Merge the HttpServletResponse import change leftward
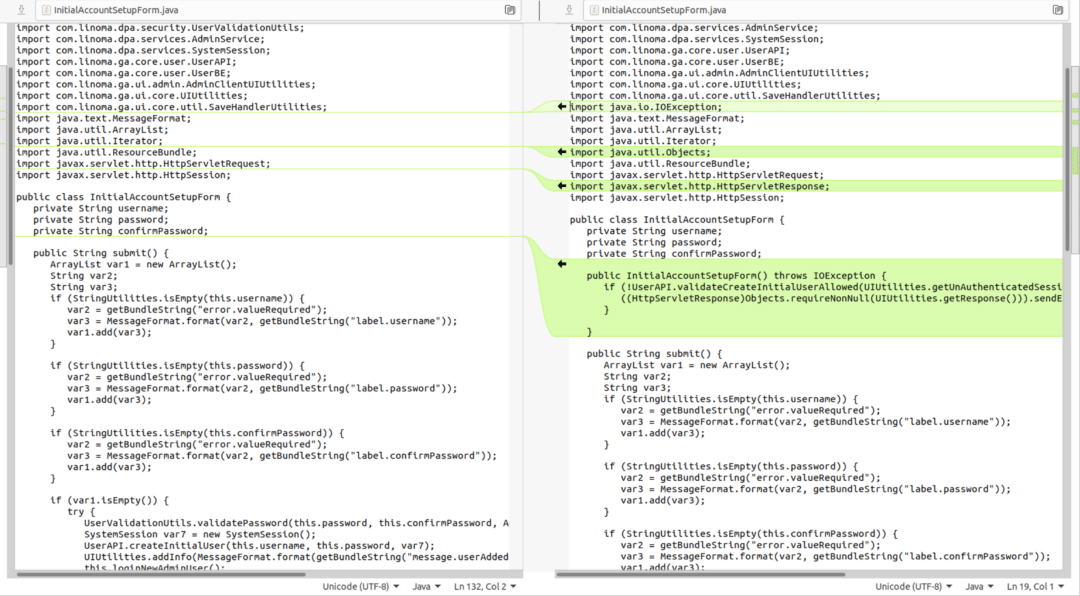The width and height of the screenshot is (1080, 596). 560,186
